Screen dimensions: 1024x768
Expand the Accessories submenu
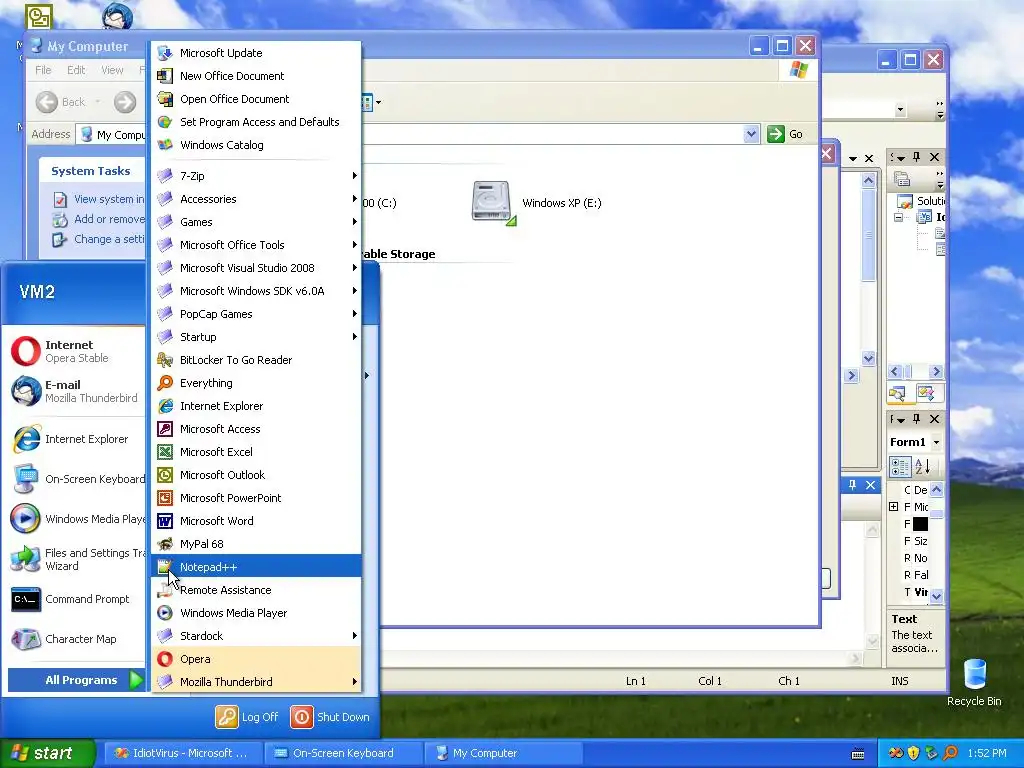(256, 199)
